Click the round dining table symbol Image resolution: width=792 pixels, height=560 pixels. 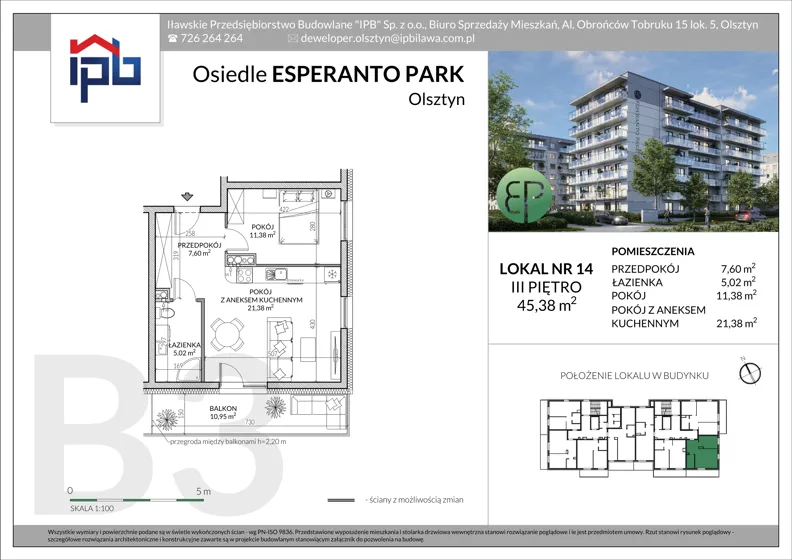click(227, 334)
